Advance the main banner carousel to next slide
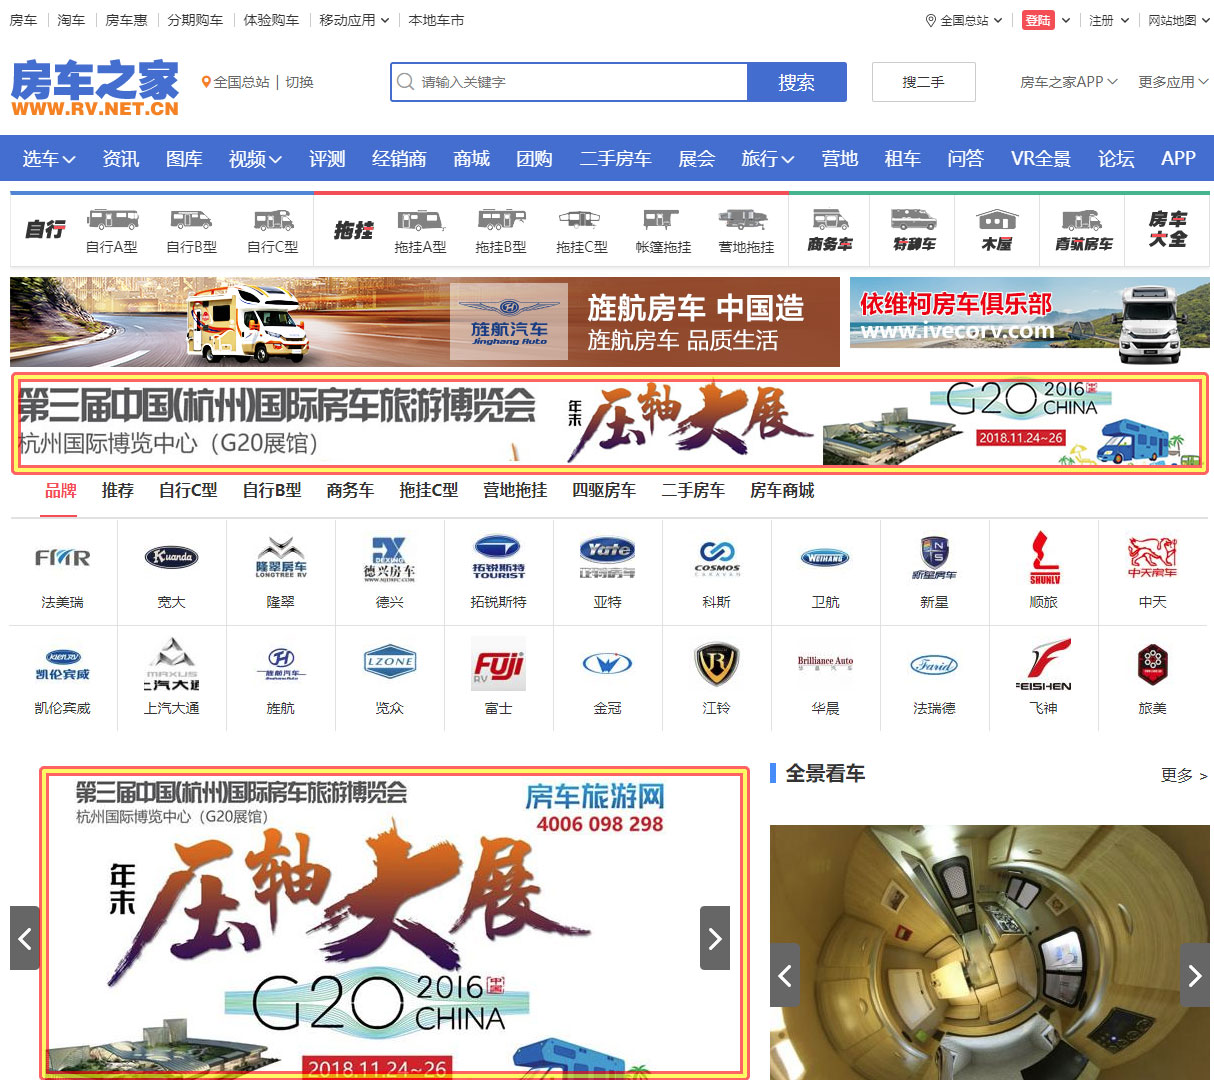Screen dimensions: 1214x1080 [714, 938]
